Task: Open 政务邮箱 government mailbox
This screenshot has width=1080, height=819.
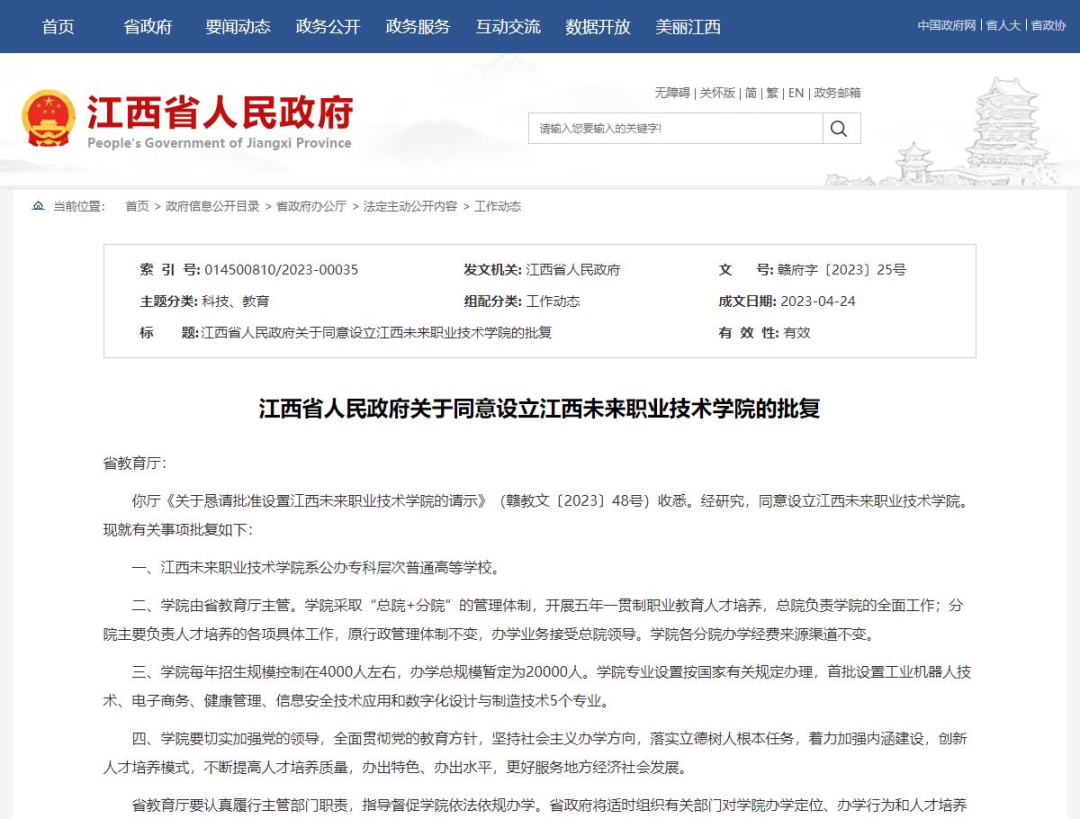Action: [x=838, y=93]
